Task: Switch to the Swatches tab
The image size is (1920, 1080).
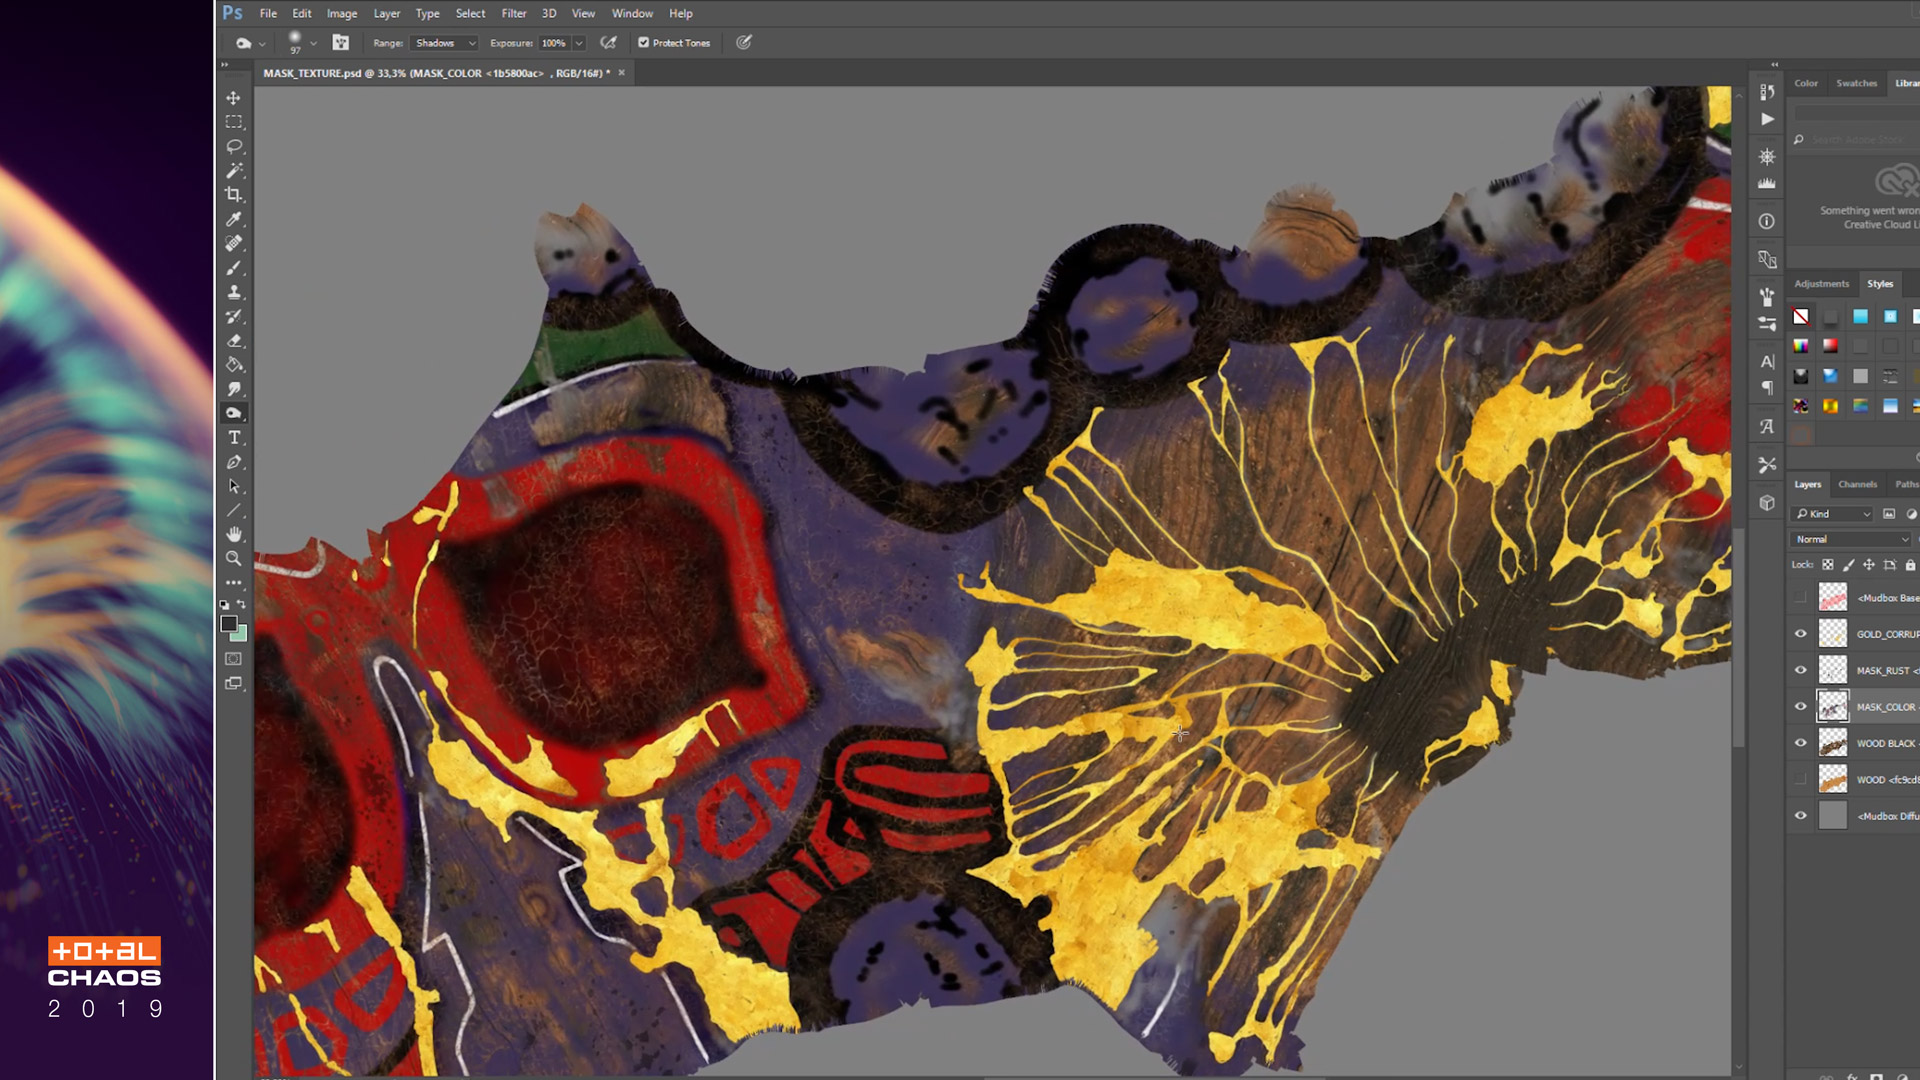Action: [1856, 83]
